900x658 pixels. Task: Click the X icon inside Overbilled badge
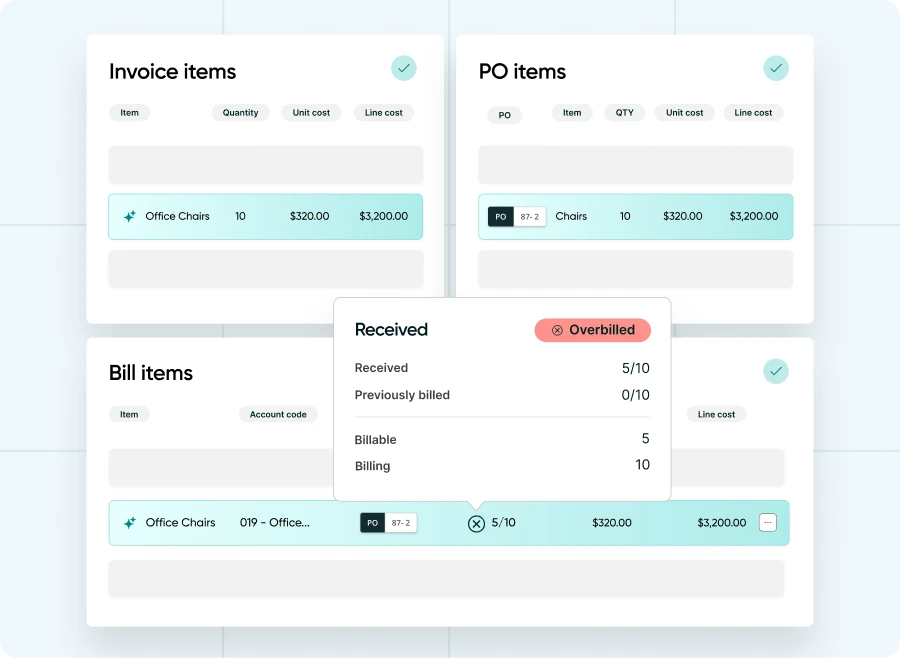557,330
